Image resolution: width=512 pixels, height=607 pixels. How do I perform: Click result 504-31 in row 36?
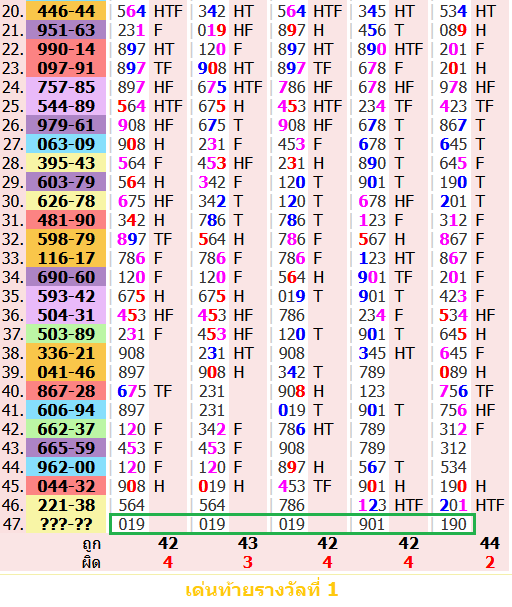click(66, 315)
